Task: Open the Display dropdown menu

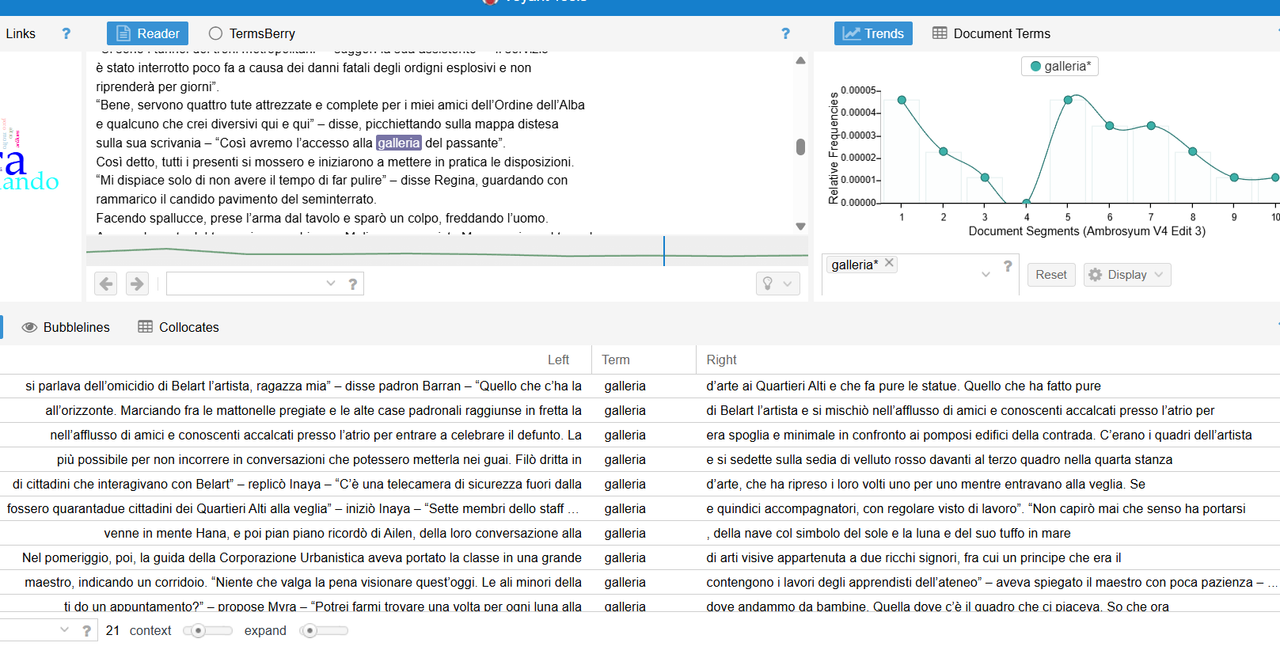Action: [x=1127, y=275]
